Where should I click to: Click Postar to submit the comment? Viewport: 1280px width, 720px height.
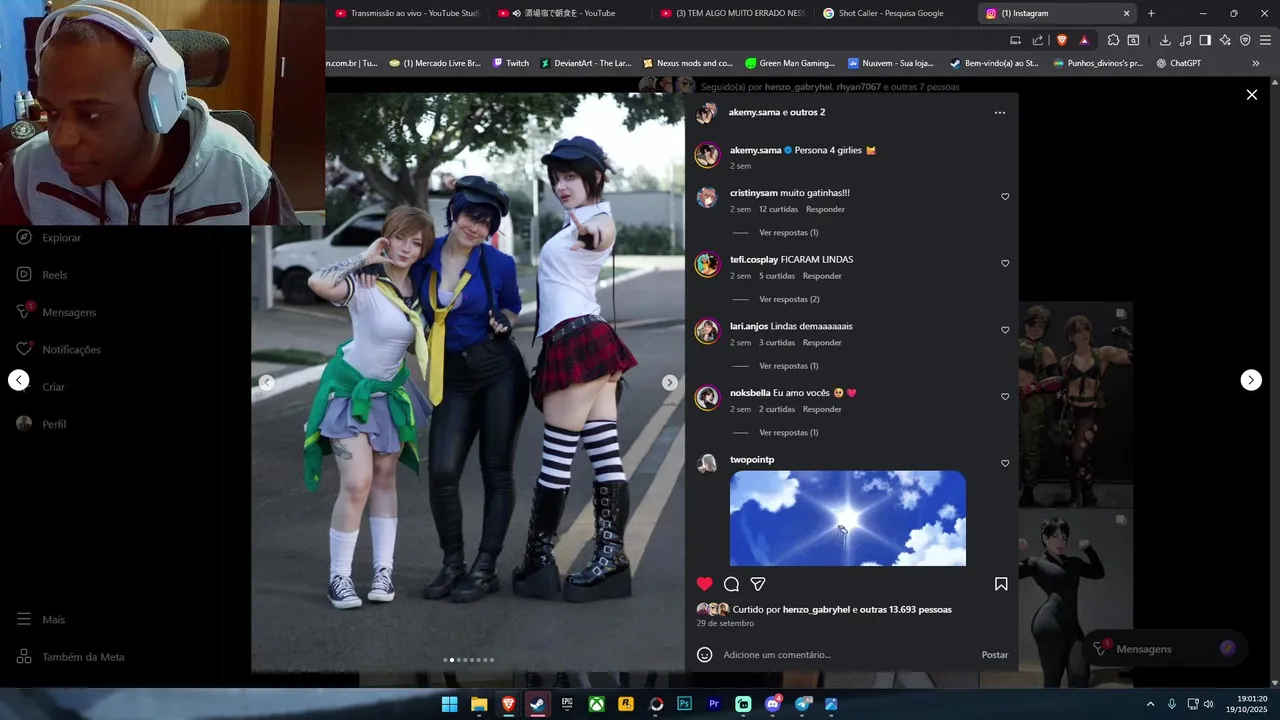point(994,655)
